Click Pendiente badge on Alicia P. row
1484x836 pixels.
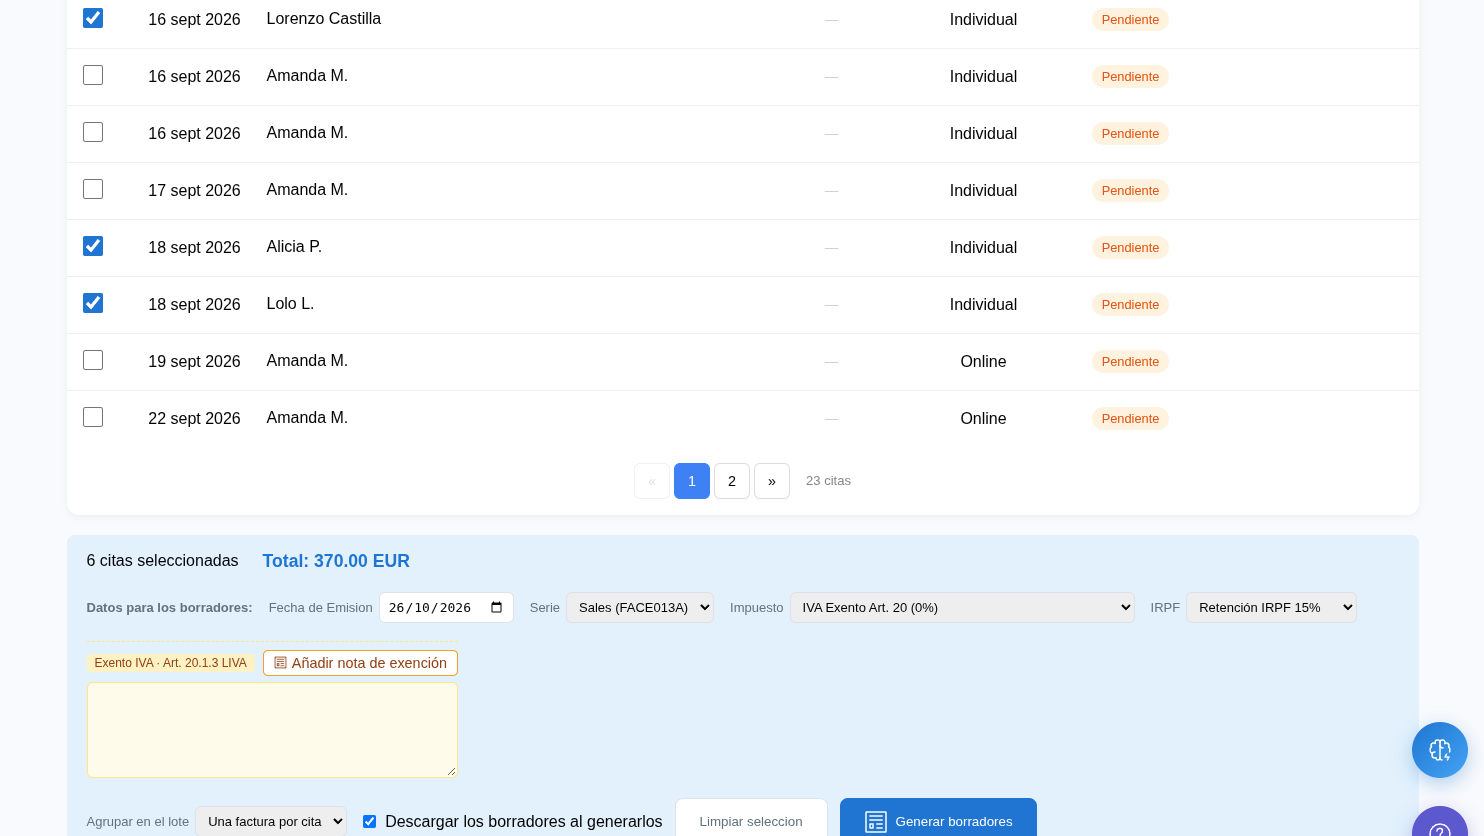(x=1130, y=248)
